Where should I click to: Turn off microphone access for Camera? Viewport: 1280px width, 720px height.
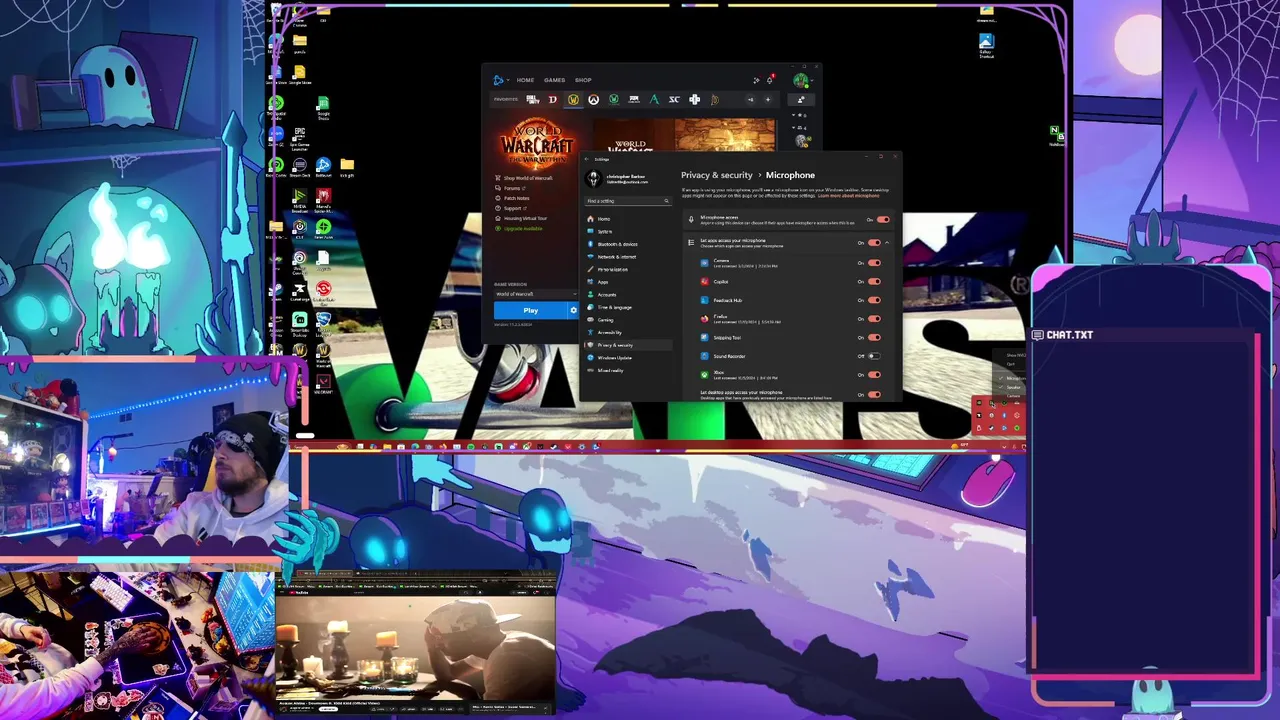click(x=874, y=263)
